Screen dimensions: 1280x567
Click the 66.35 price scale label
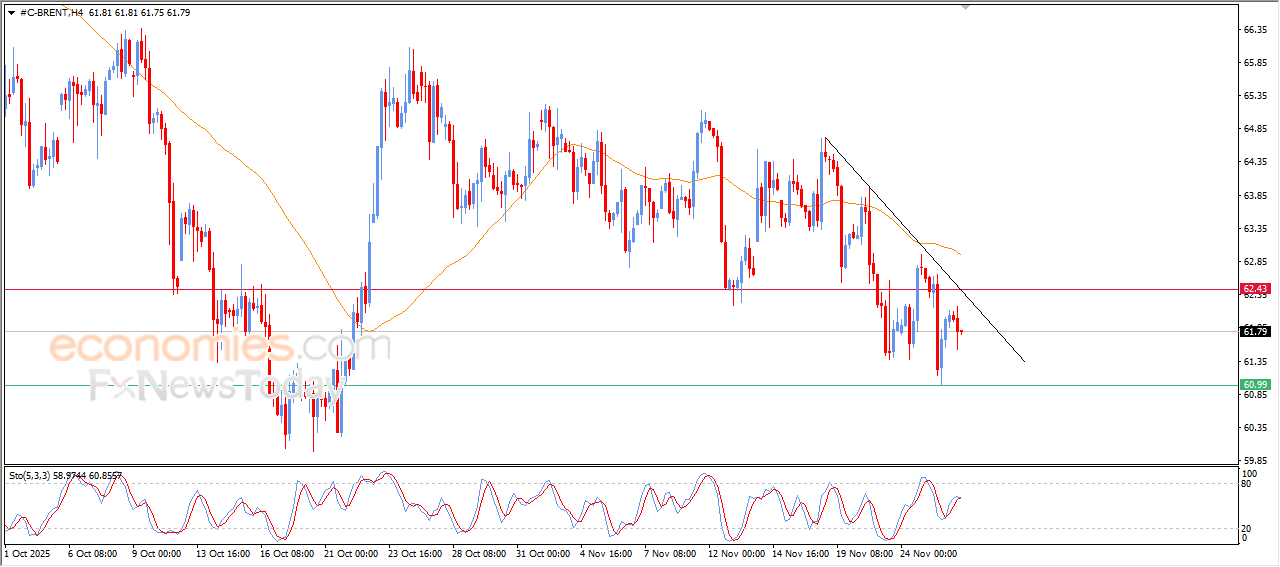point(1255,30)
